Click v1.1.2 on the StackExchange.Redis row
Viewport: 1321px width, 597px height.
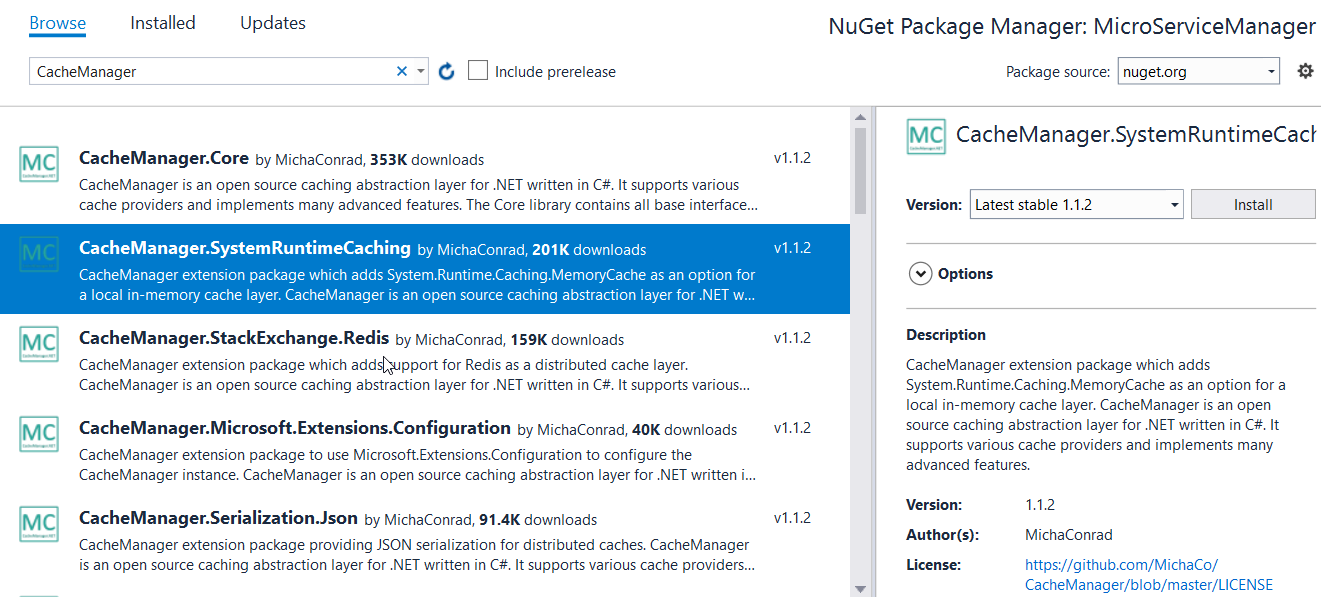pyautogui.click(x=792, y=338)
